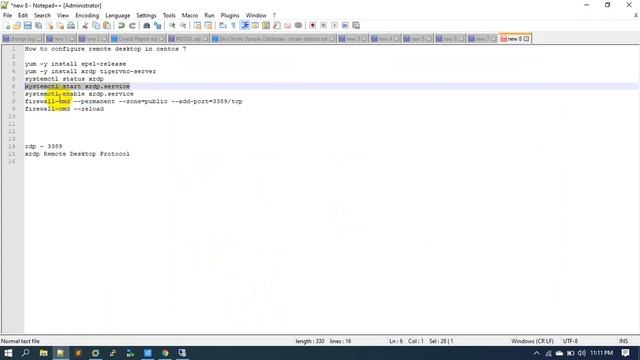Click 'Normal text file' in status bar
This screenshot has width=640, height=360.
coord(20,341)
